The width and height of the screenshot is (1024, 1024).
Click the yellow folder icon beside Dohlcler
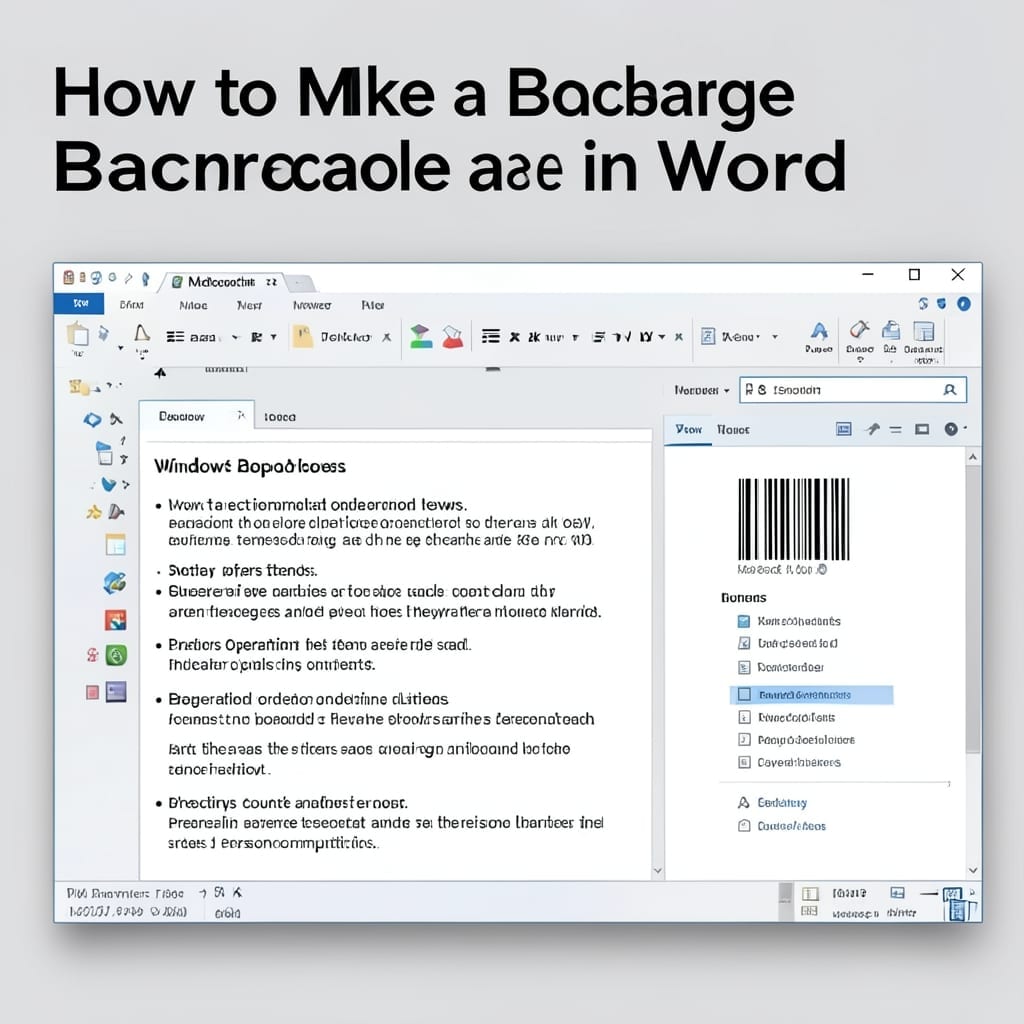coord(302,336)
